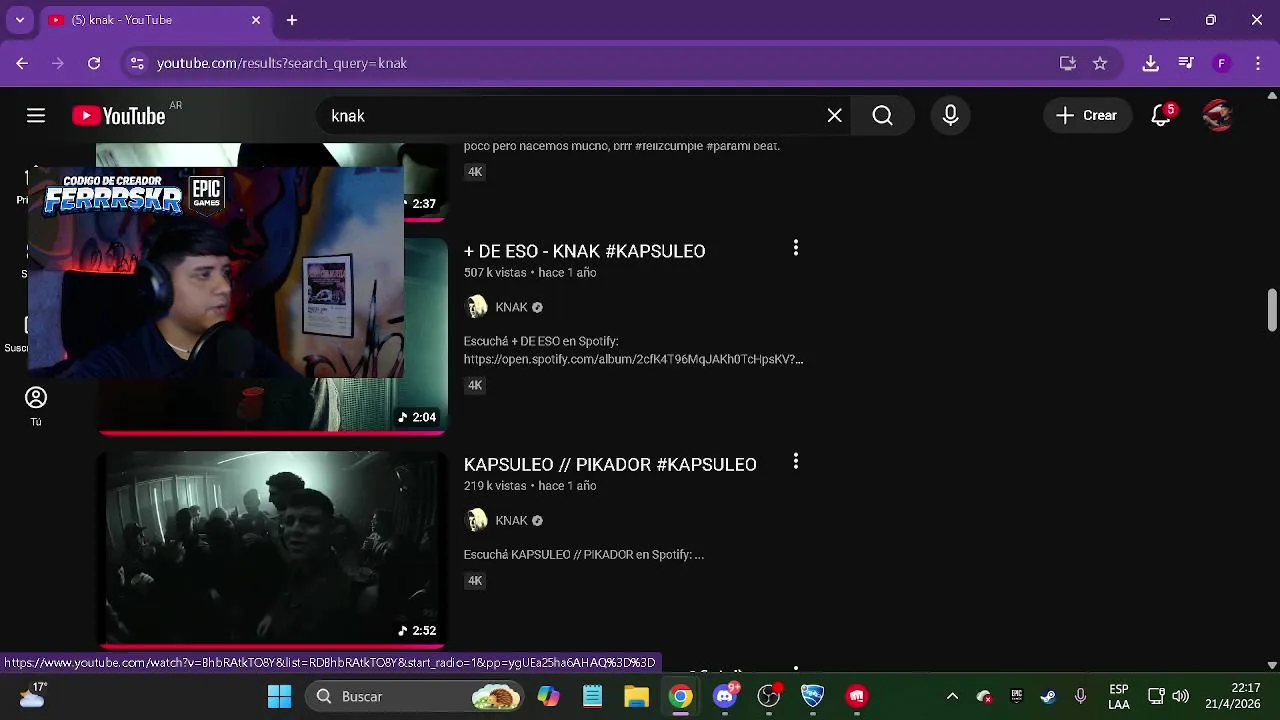Install app icon in address bar
The image size is (1280, 720).
click(1068, 63)
